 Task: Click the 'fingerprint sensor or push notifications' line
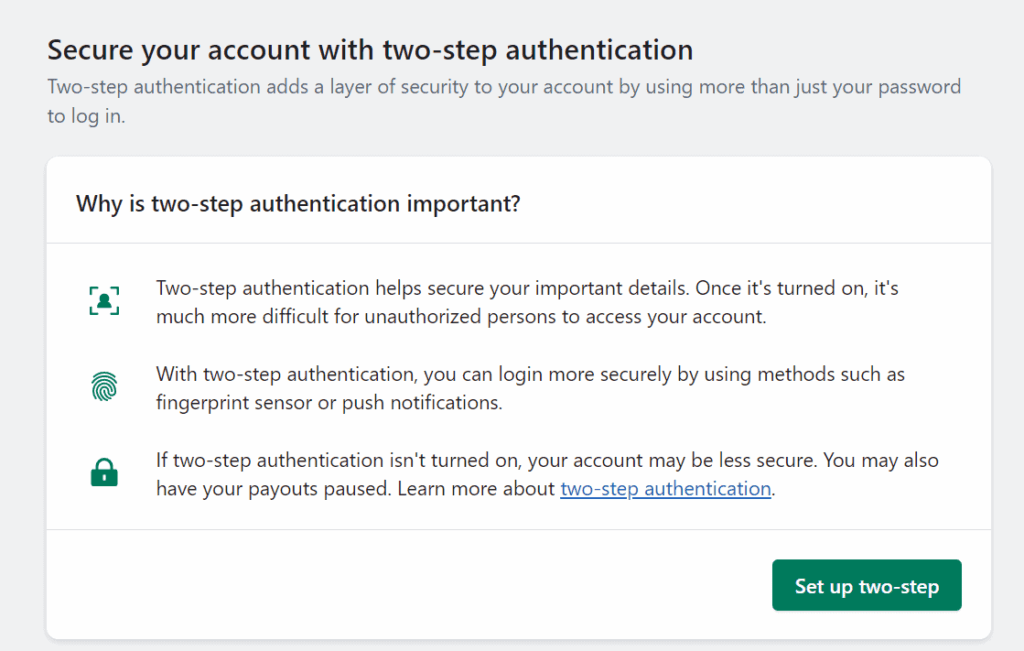tap(329, 403)
